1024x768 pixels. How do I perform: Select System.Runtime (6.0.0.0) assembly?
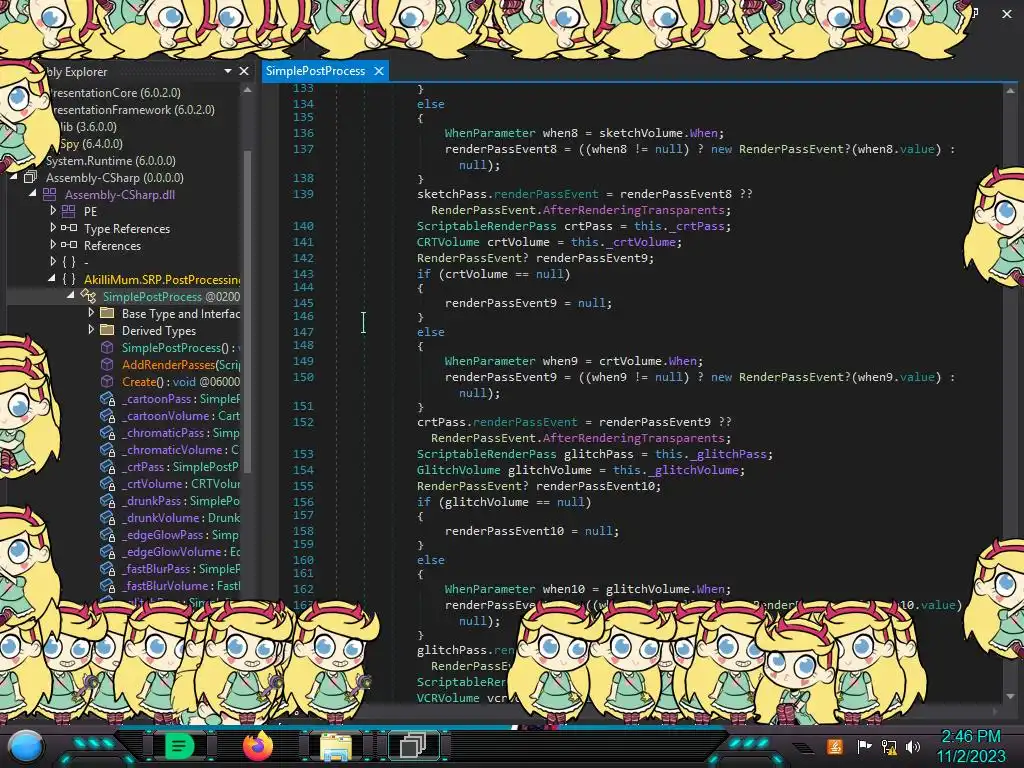coord(110,161)
